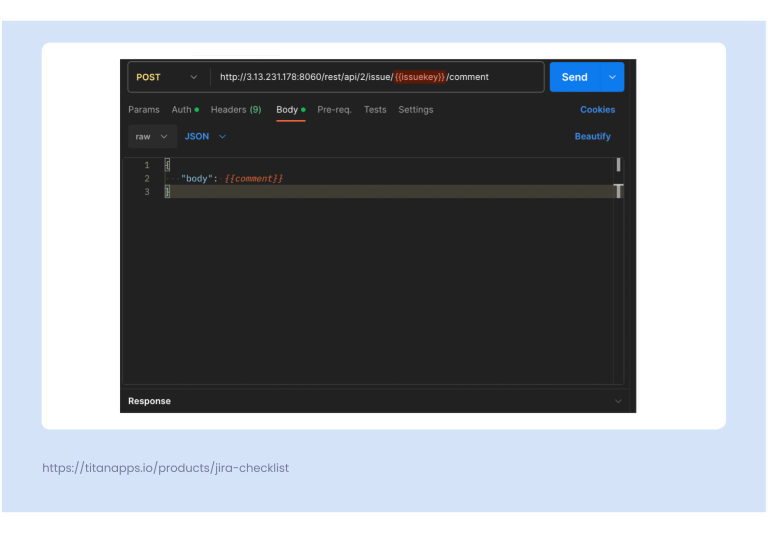Open the Auth tab
Screen dimensions: 768x533
coord(184,110)
